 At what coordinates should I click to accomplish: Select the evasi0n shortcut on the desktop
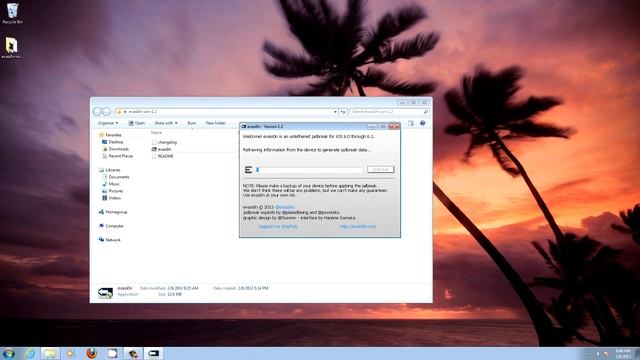[x=11, y=48]
